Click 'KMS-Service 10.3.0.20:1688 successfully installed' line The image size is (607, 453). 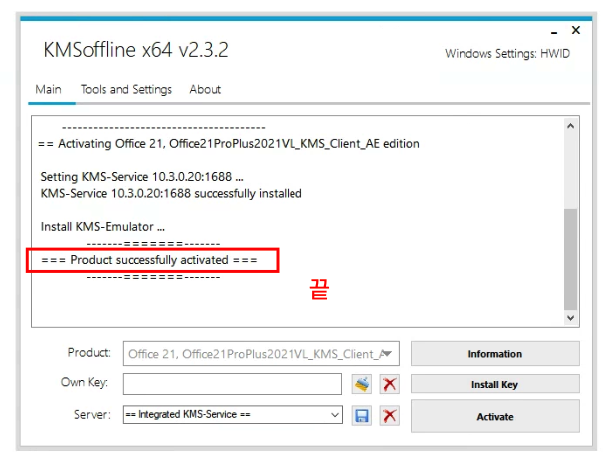(x=171, y=193)
